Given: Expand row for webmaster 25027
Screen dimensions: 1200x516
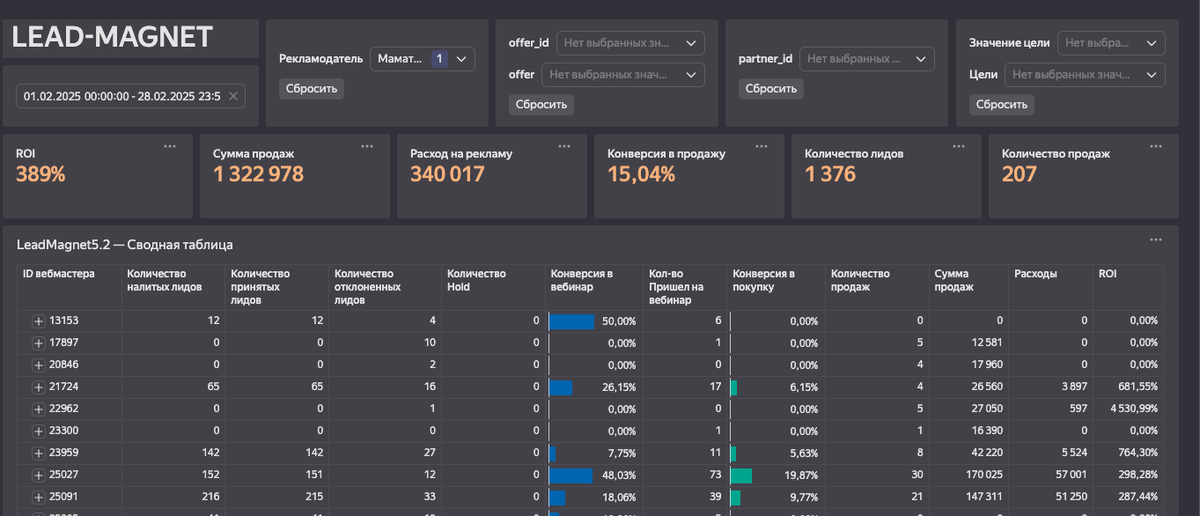Looking at the screenshot, I should pos(39,475).
